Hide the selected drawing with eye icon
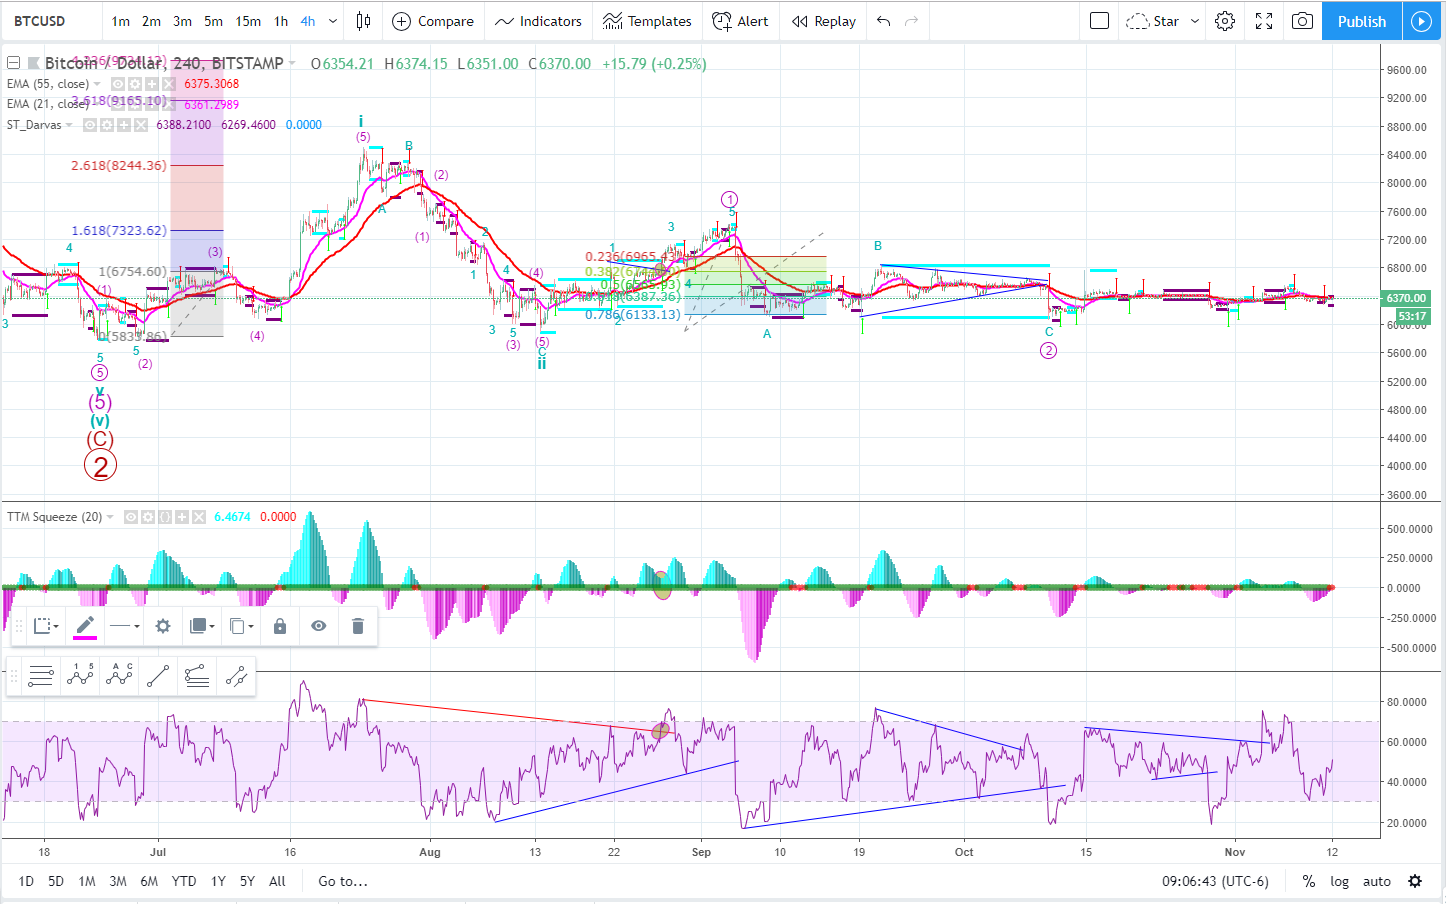The image size is (1446, 904). (x=319, y=626)
